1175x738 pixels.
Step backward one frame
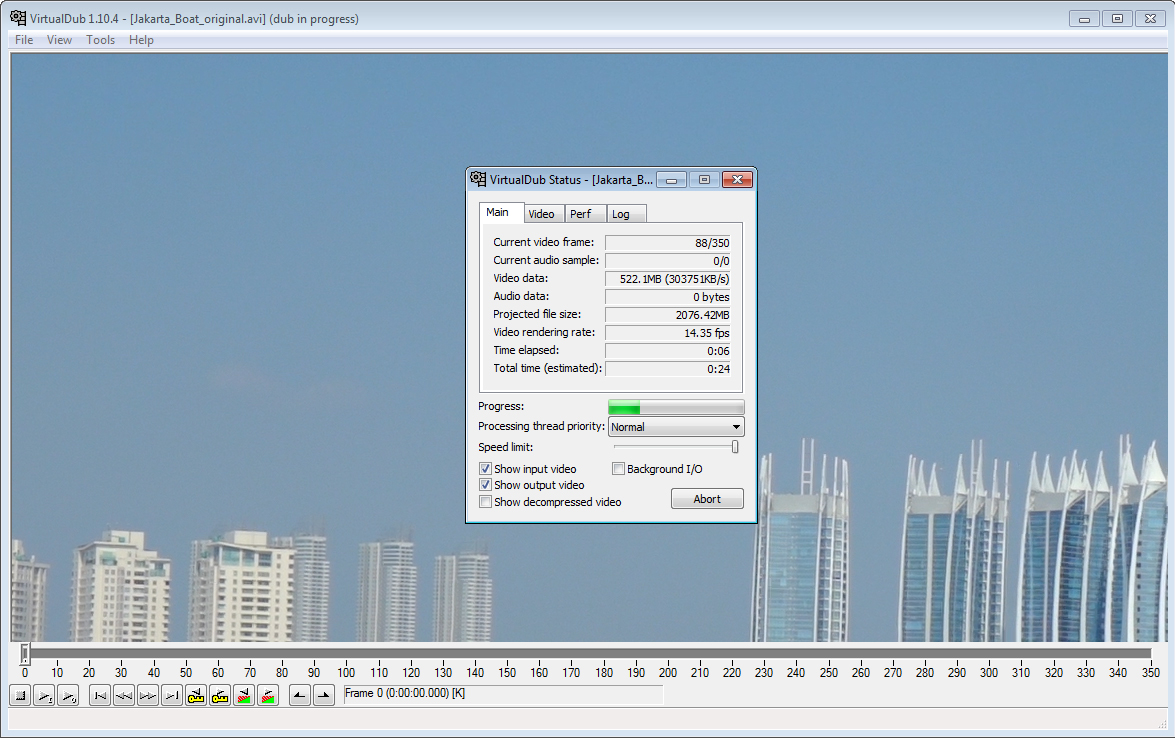click(x=124, y=696)
